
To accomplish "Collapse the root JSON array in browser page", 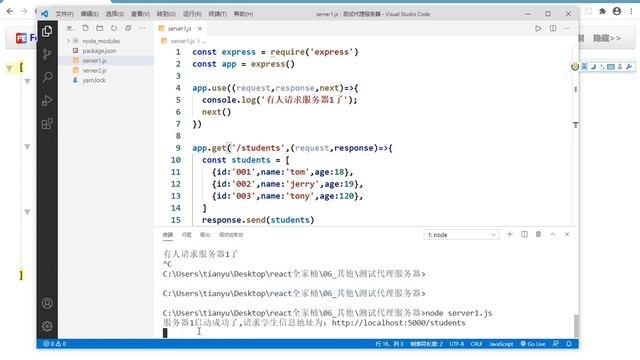I will pyautogui.click(x=9, y=68).
